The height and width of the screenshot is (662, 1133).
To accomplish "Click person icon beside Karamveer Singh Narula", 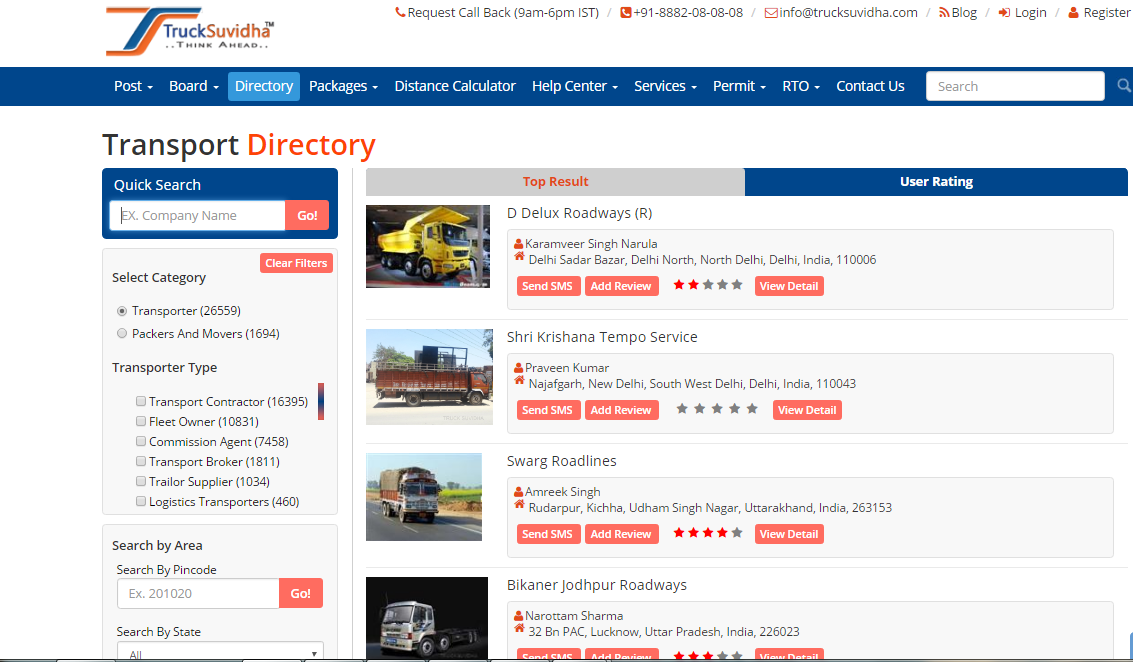I will point(518,244).
